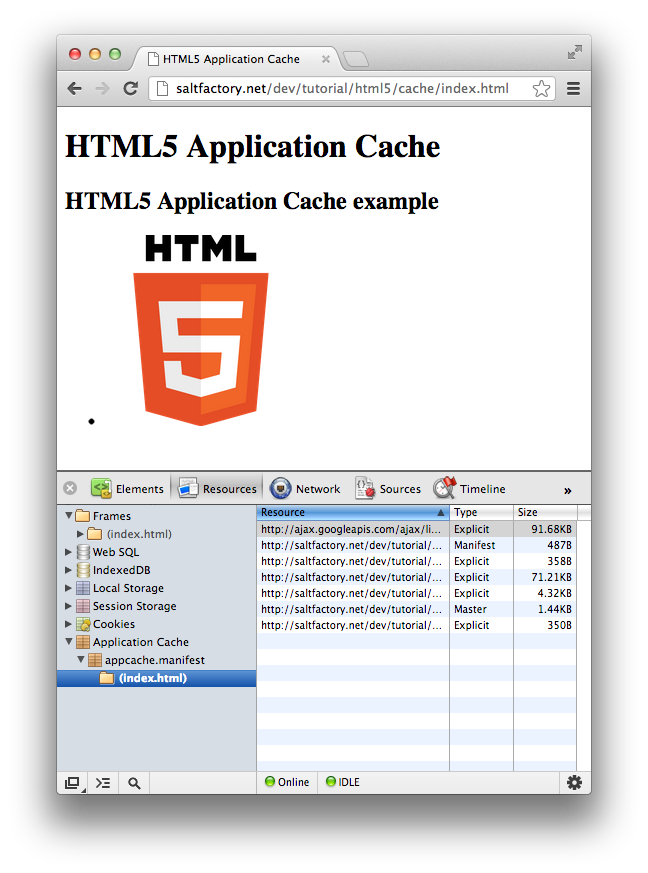
Task: Select the Web SQL database icon
Action: pos(83,552)
